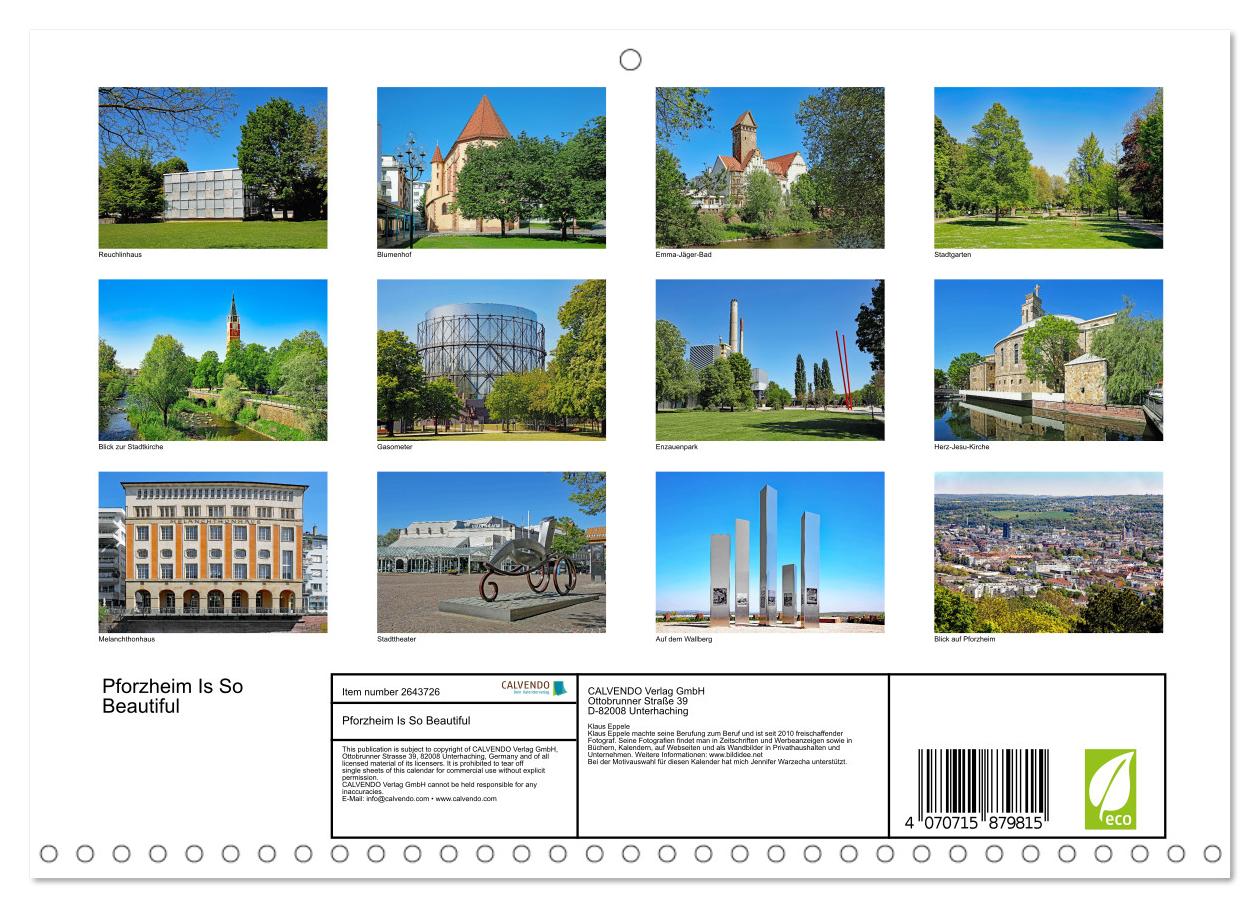The height and width of the screenshot is (908, 1260).
Task: Open the Herz-Jesu-Kirche photo thumbnail
Action: pos(1048,360)
